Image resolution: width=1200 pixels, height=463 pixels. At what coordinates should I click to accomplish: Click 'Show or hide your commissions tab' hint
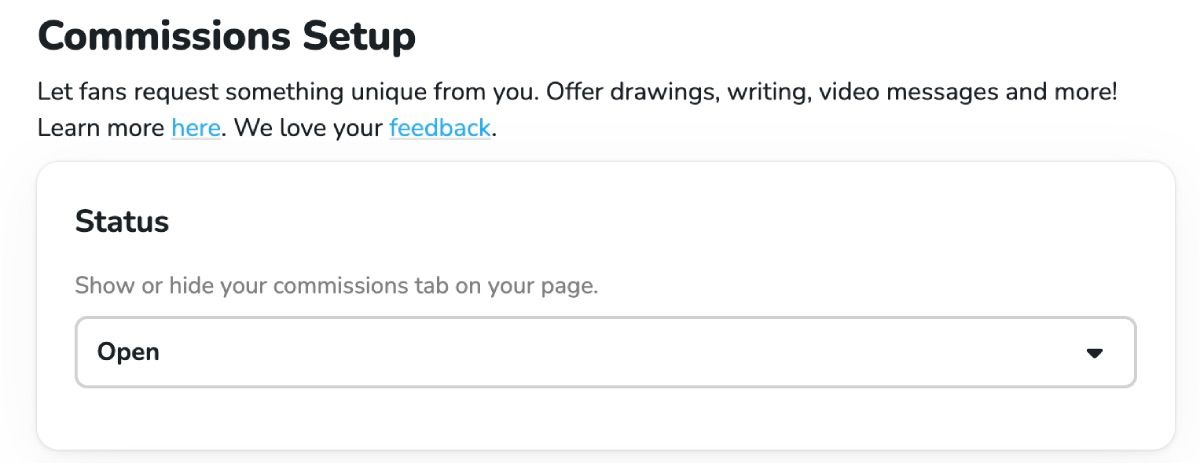336,286
